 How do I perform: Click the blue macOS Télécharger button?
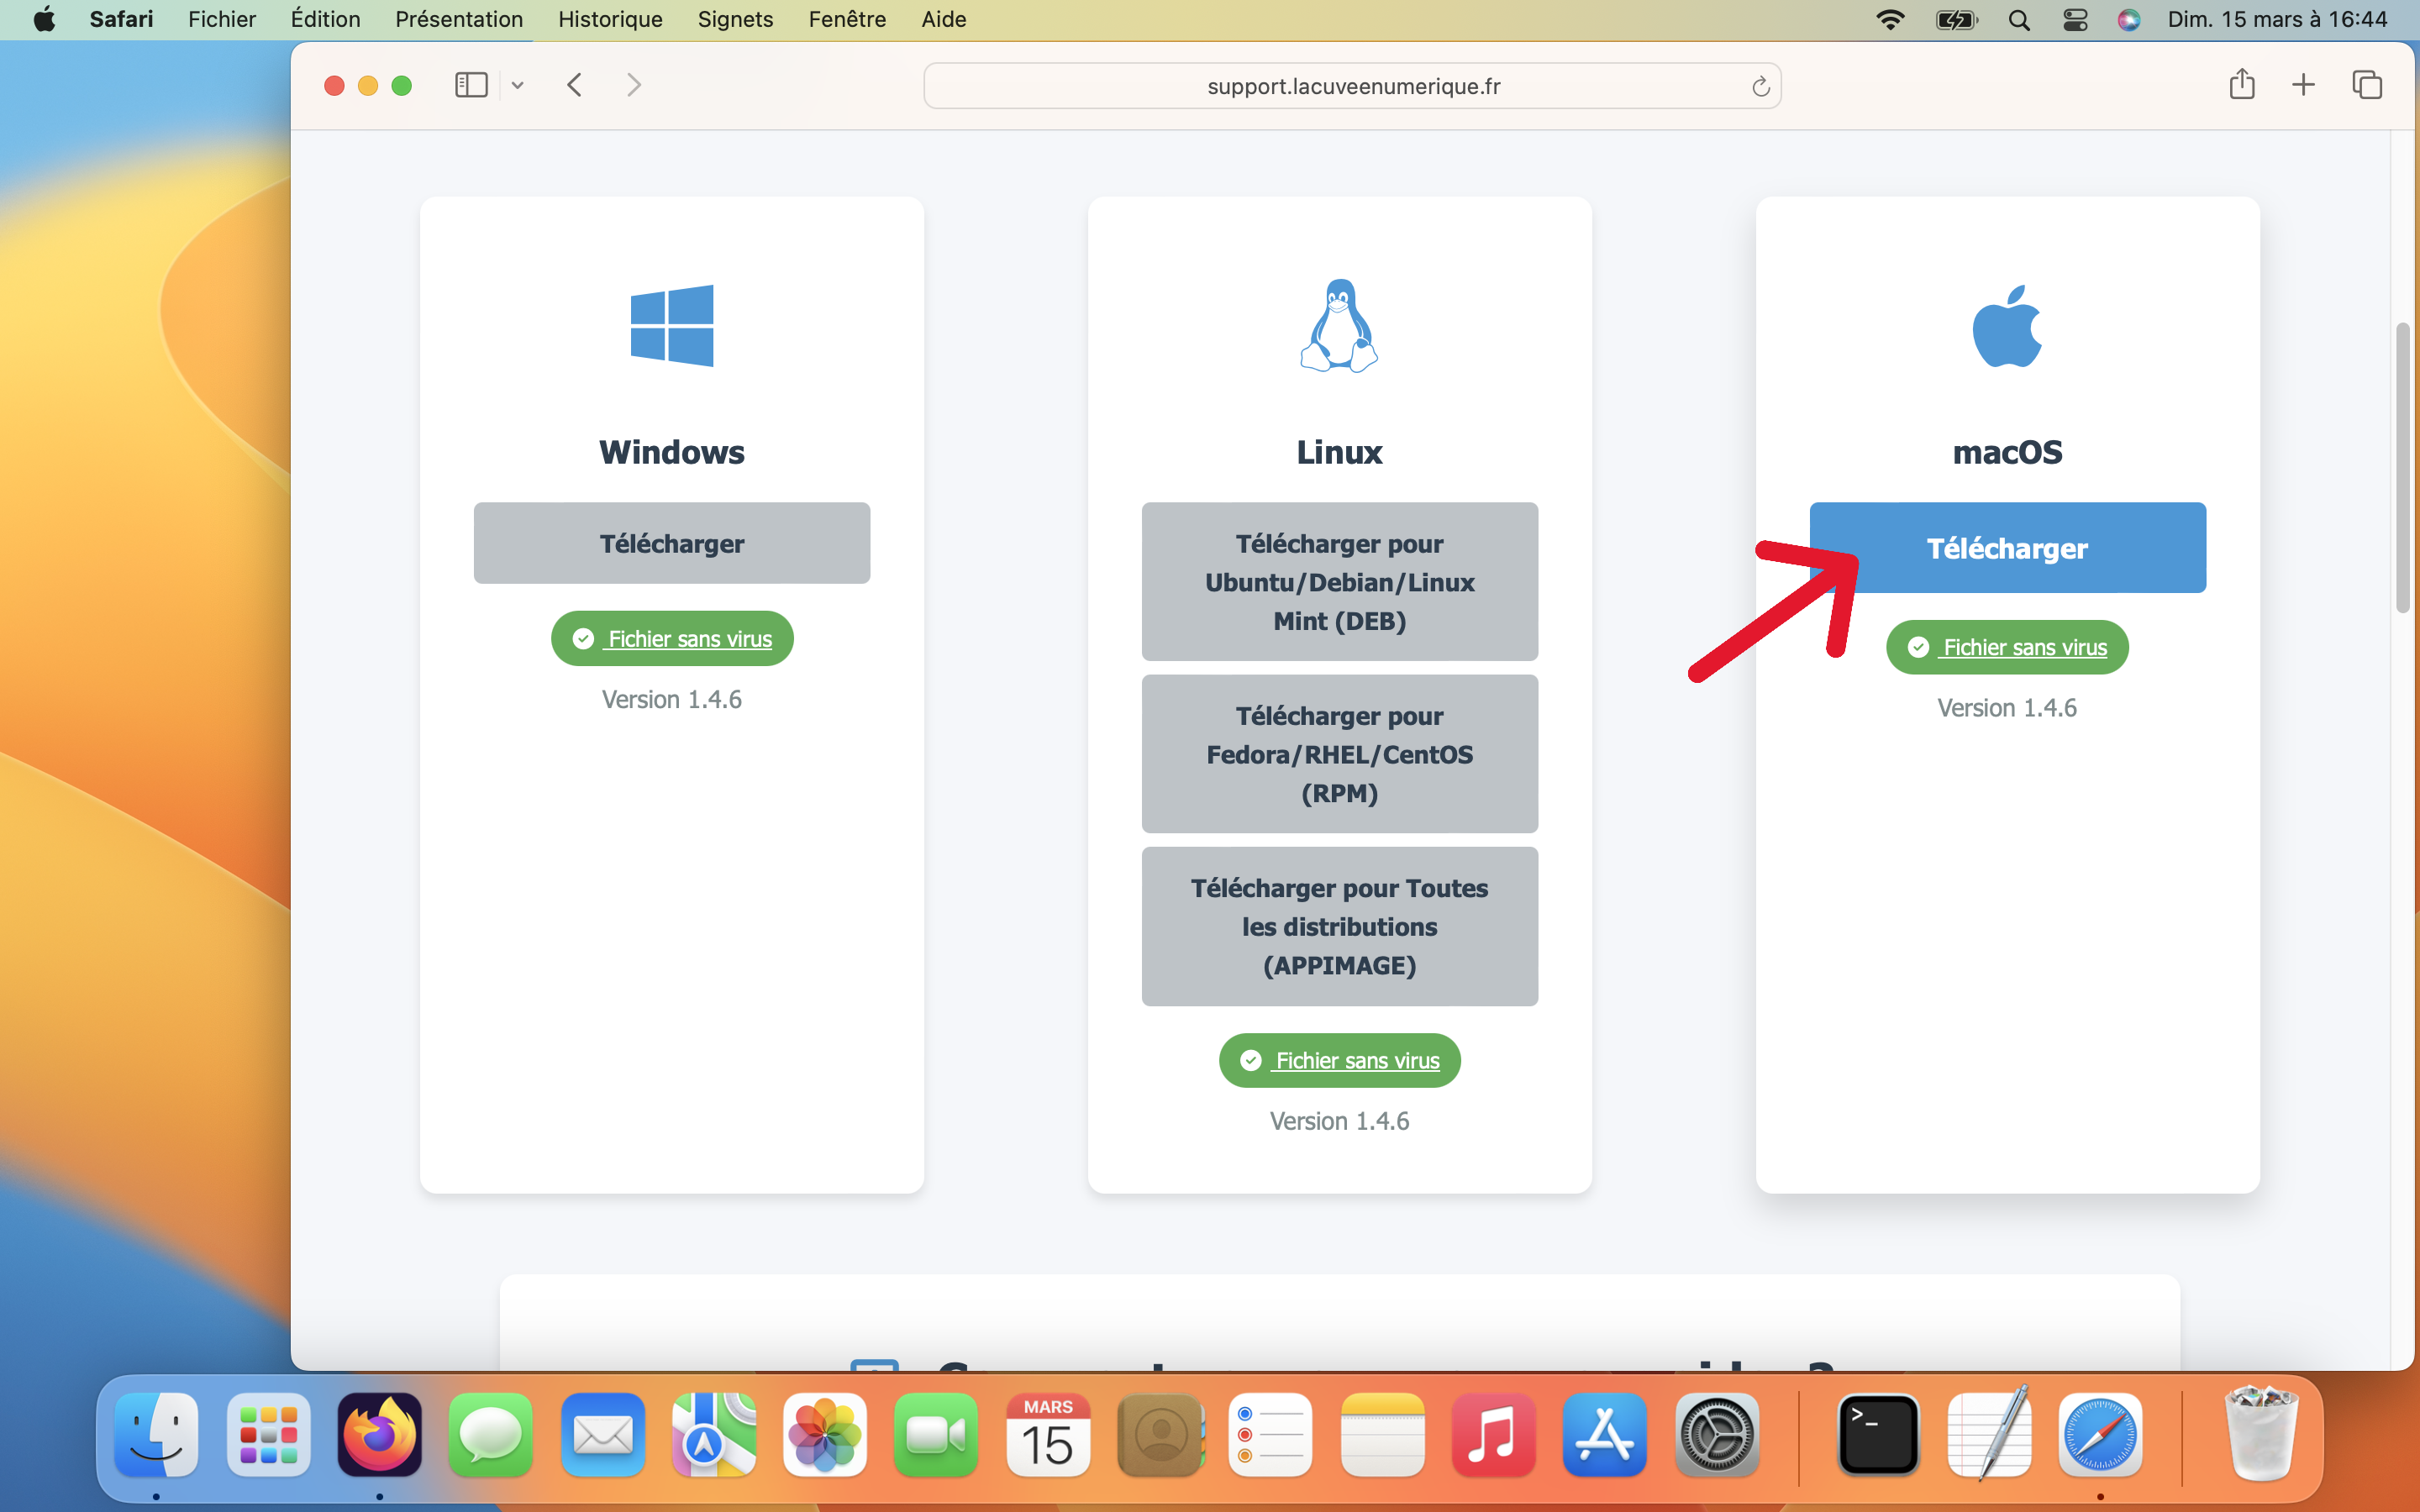point(2007,548)
